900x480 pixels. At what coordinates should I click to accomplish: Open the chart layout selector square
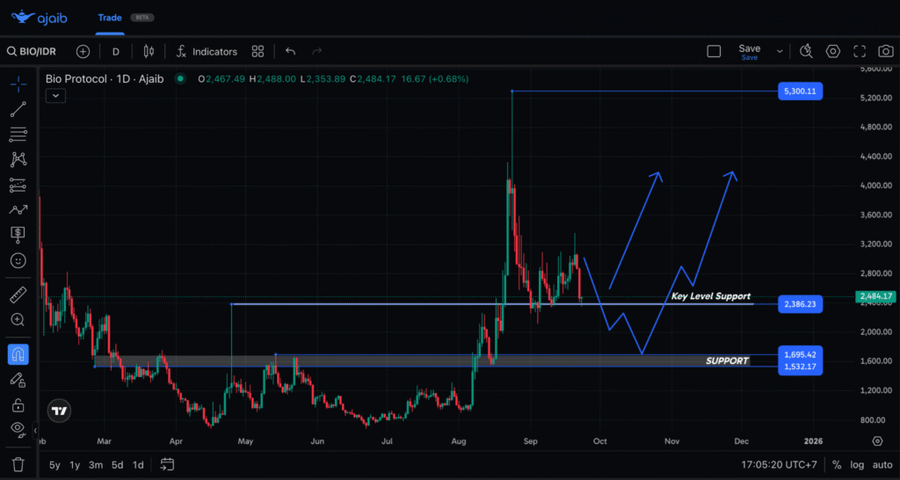point(714,52)
